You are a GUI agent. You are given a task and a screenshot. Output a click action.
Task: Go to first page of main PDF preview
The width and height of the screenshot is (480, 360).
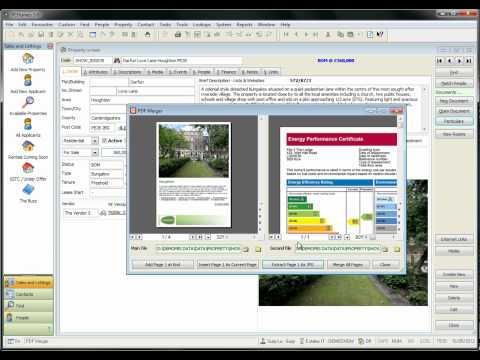tap(133, 237)
